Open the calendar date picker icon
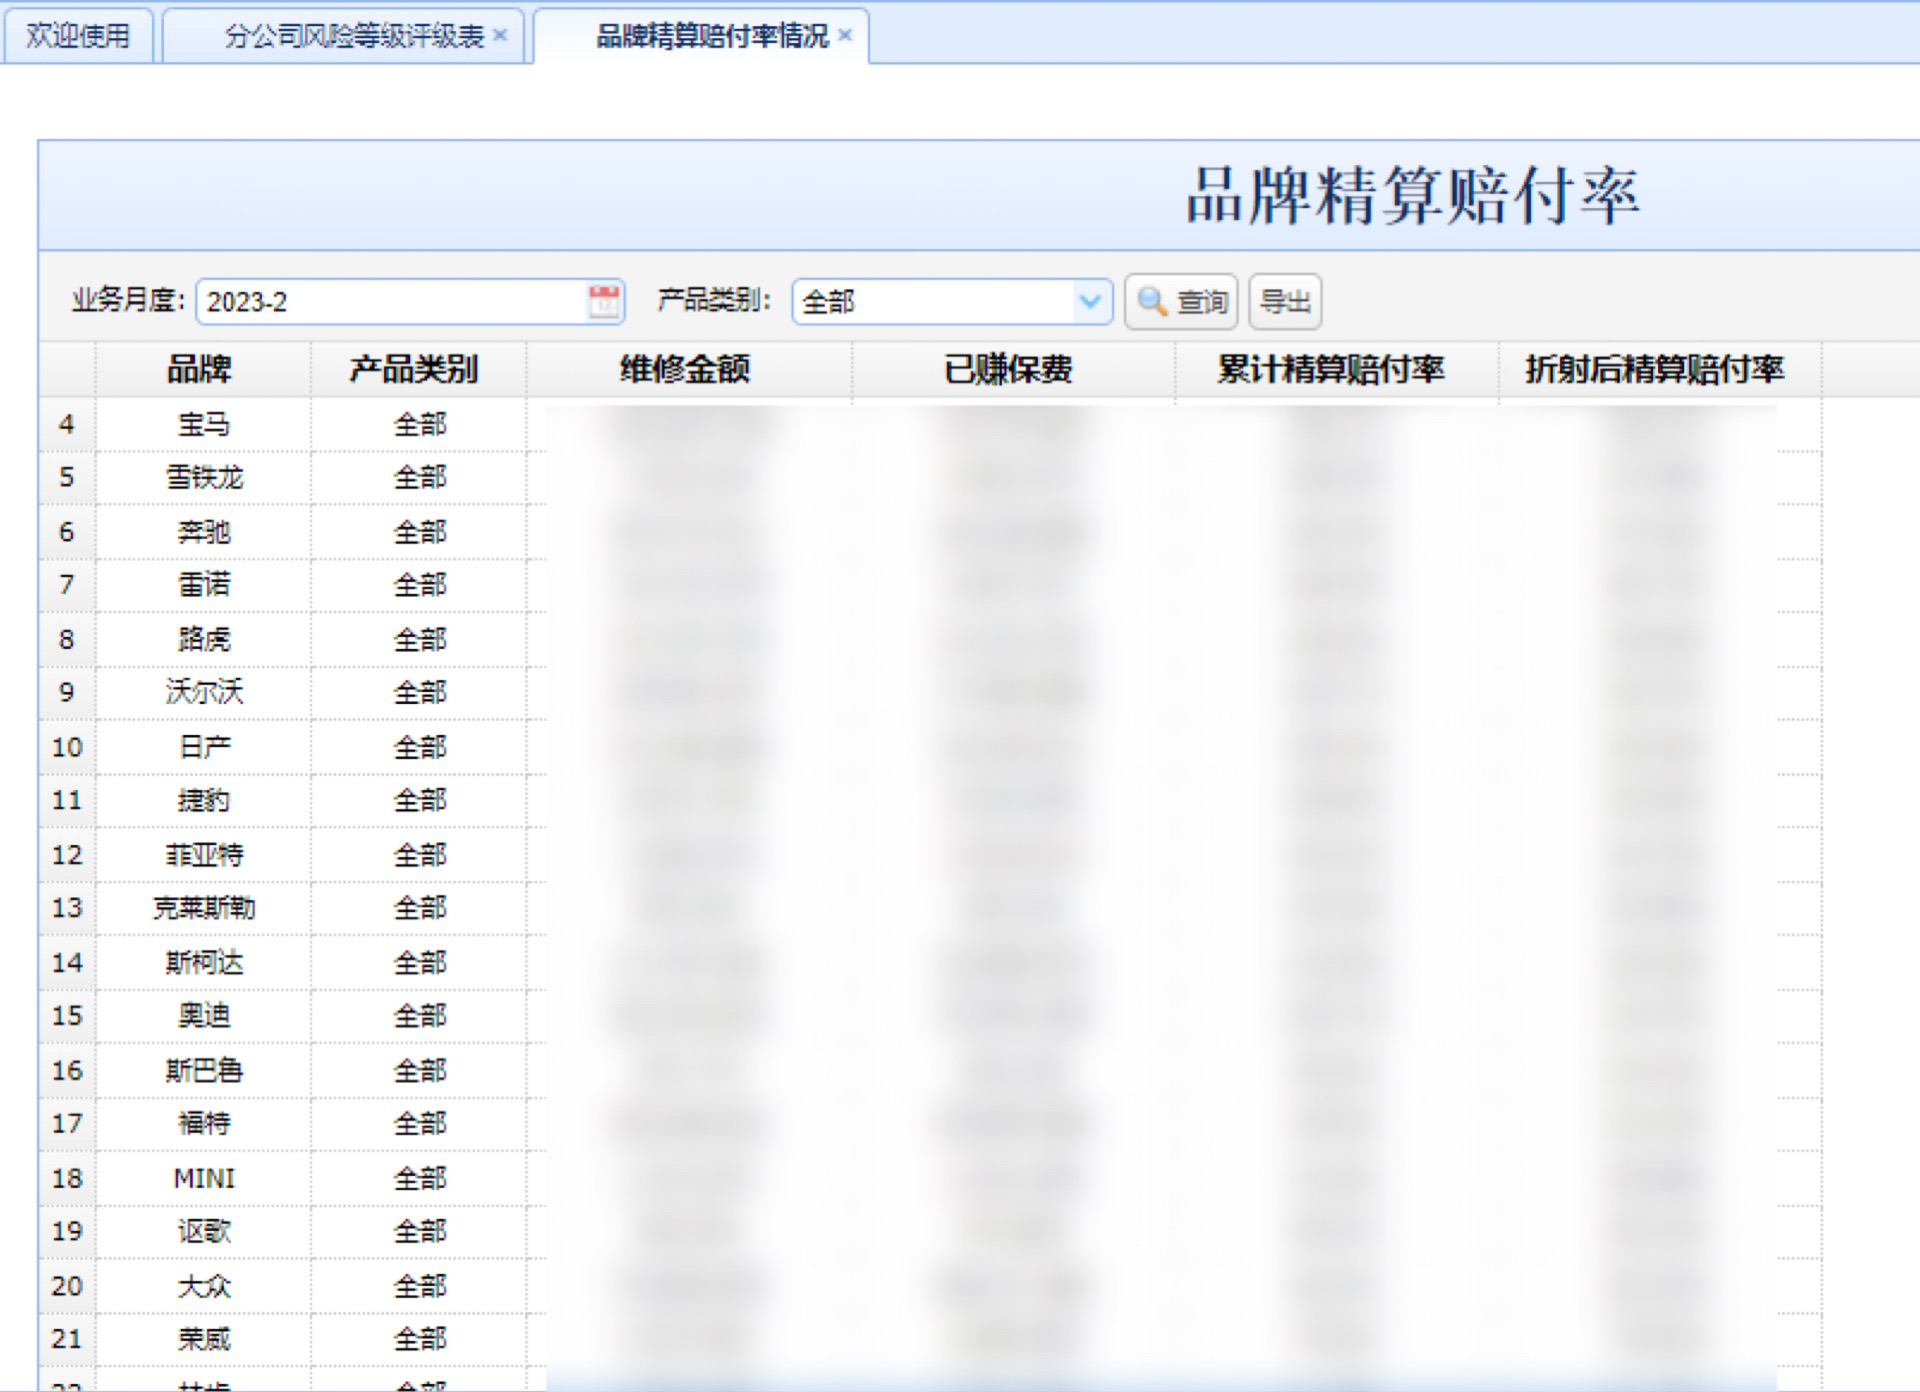 pyautogui.click(x=600, y=301)
